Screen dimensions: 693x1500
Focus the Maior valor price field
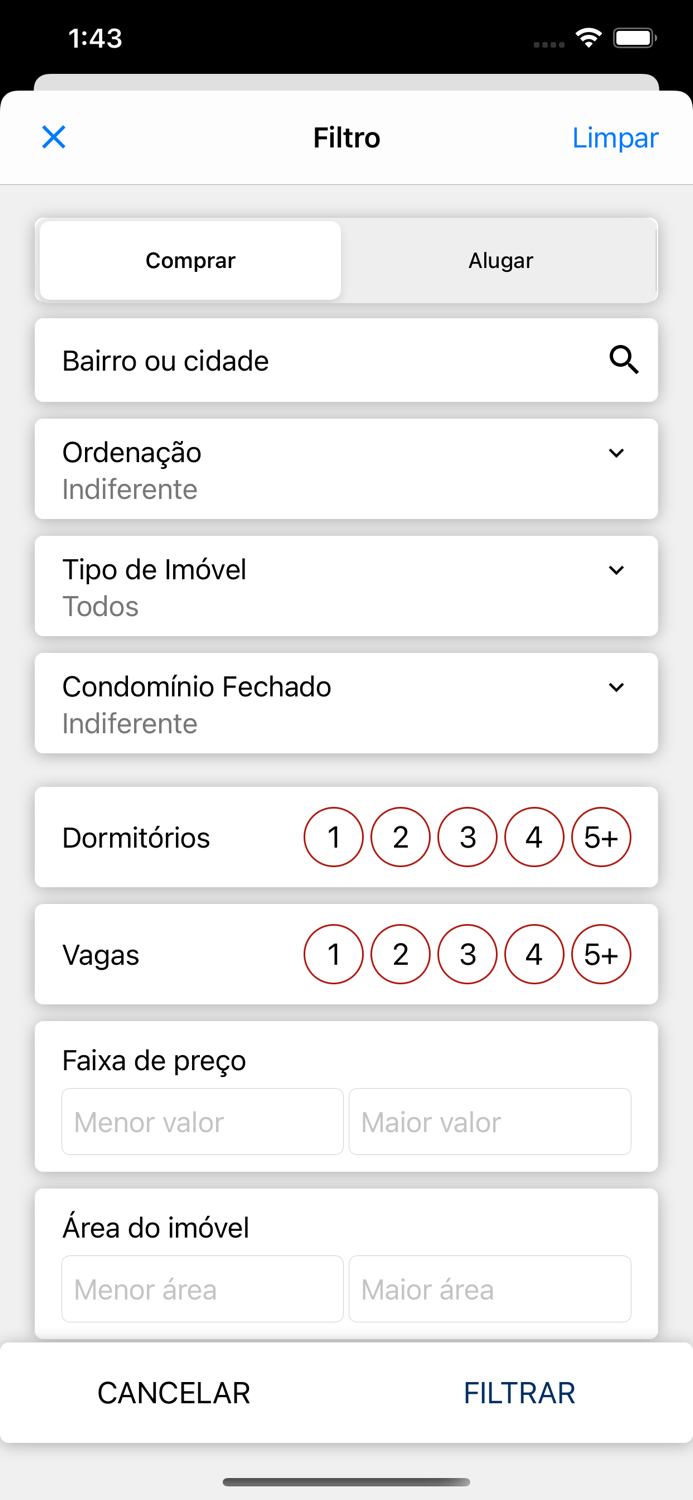489,1122
